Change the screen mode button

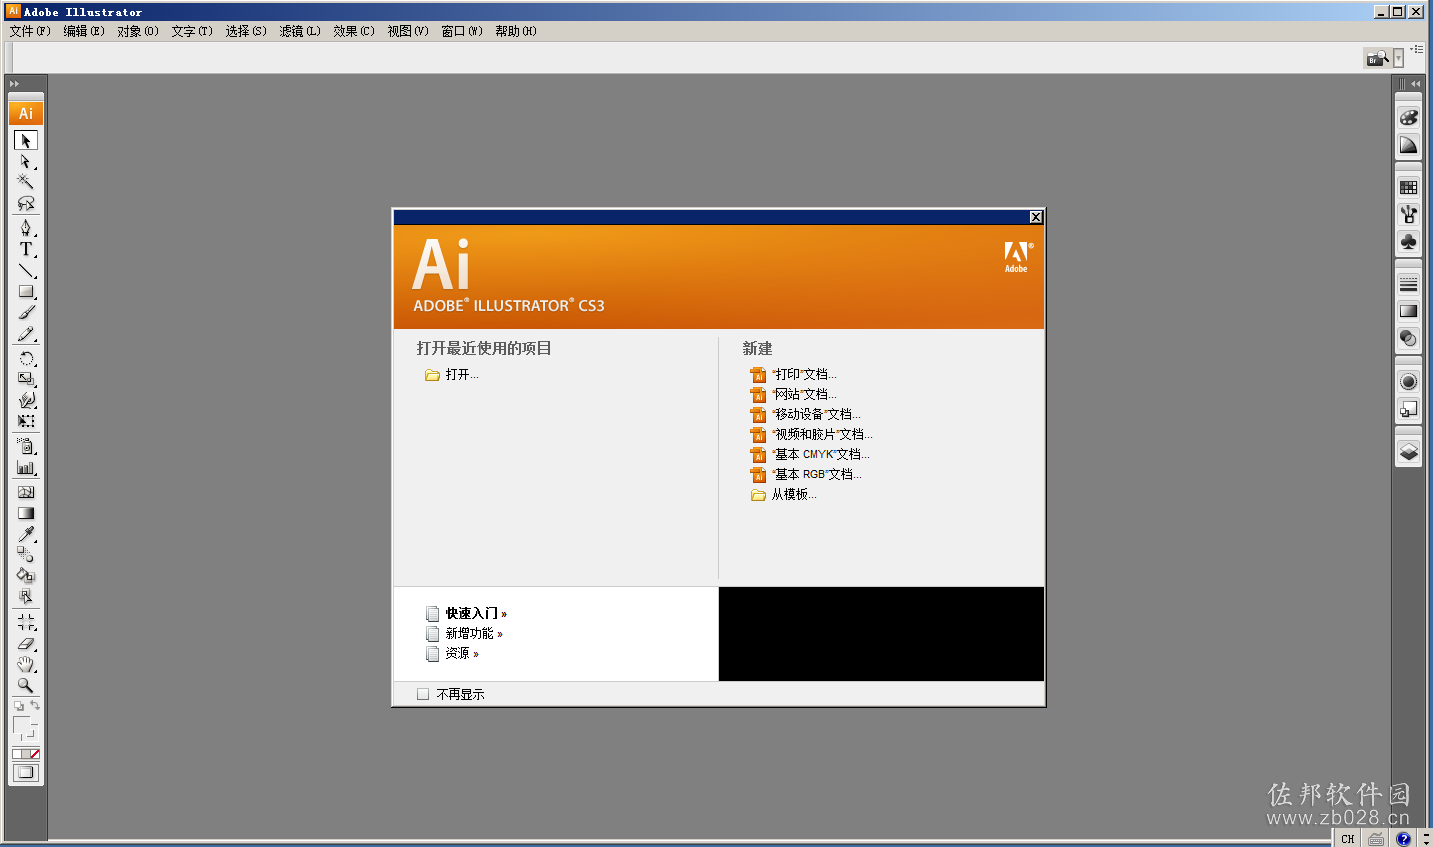point(26,772)
